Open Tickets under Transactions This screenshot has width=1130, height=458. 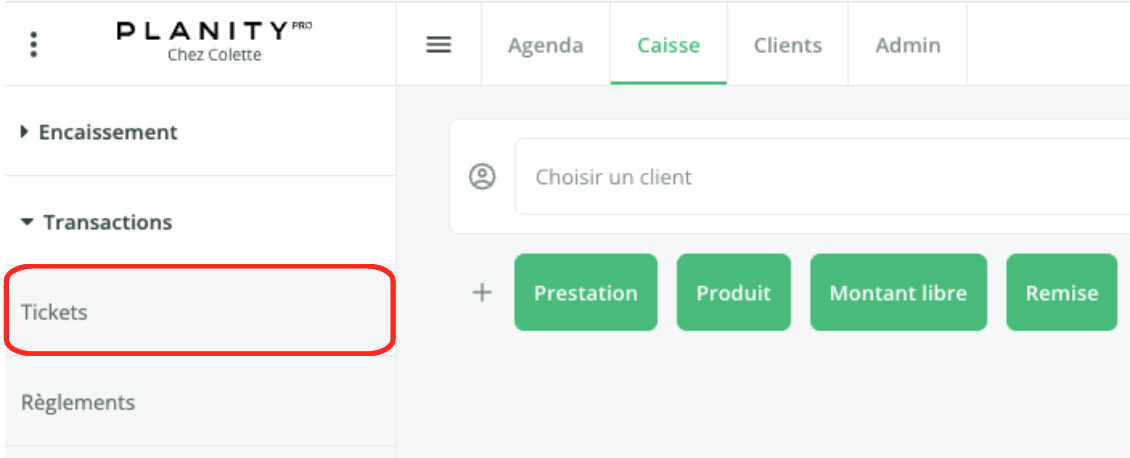200,311
